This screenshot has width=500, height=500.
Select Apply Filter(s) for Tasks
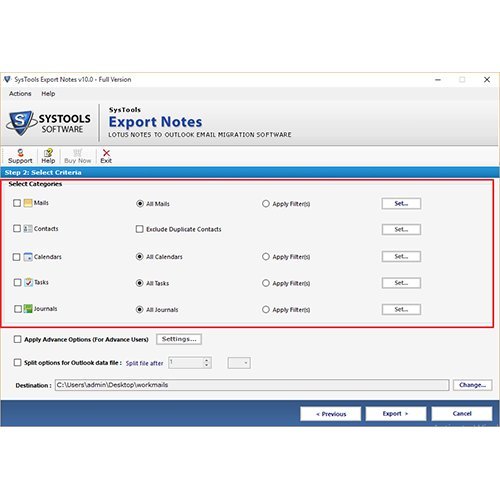tap(266, 283)
